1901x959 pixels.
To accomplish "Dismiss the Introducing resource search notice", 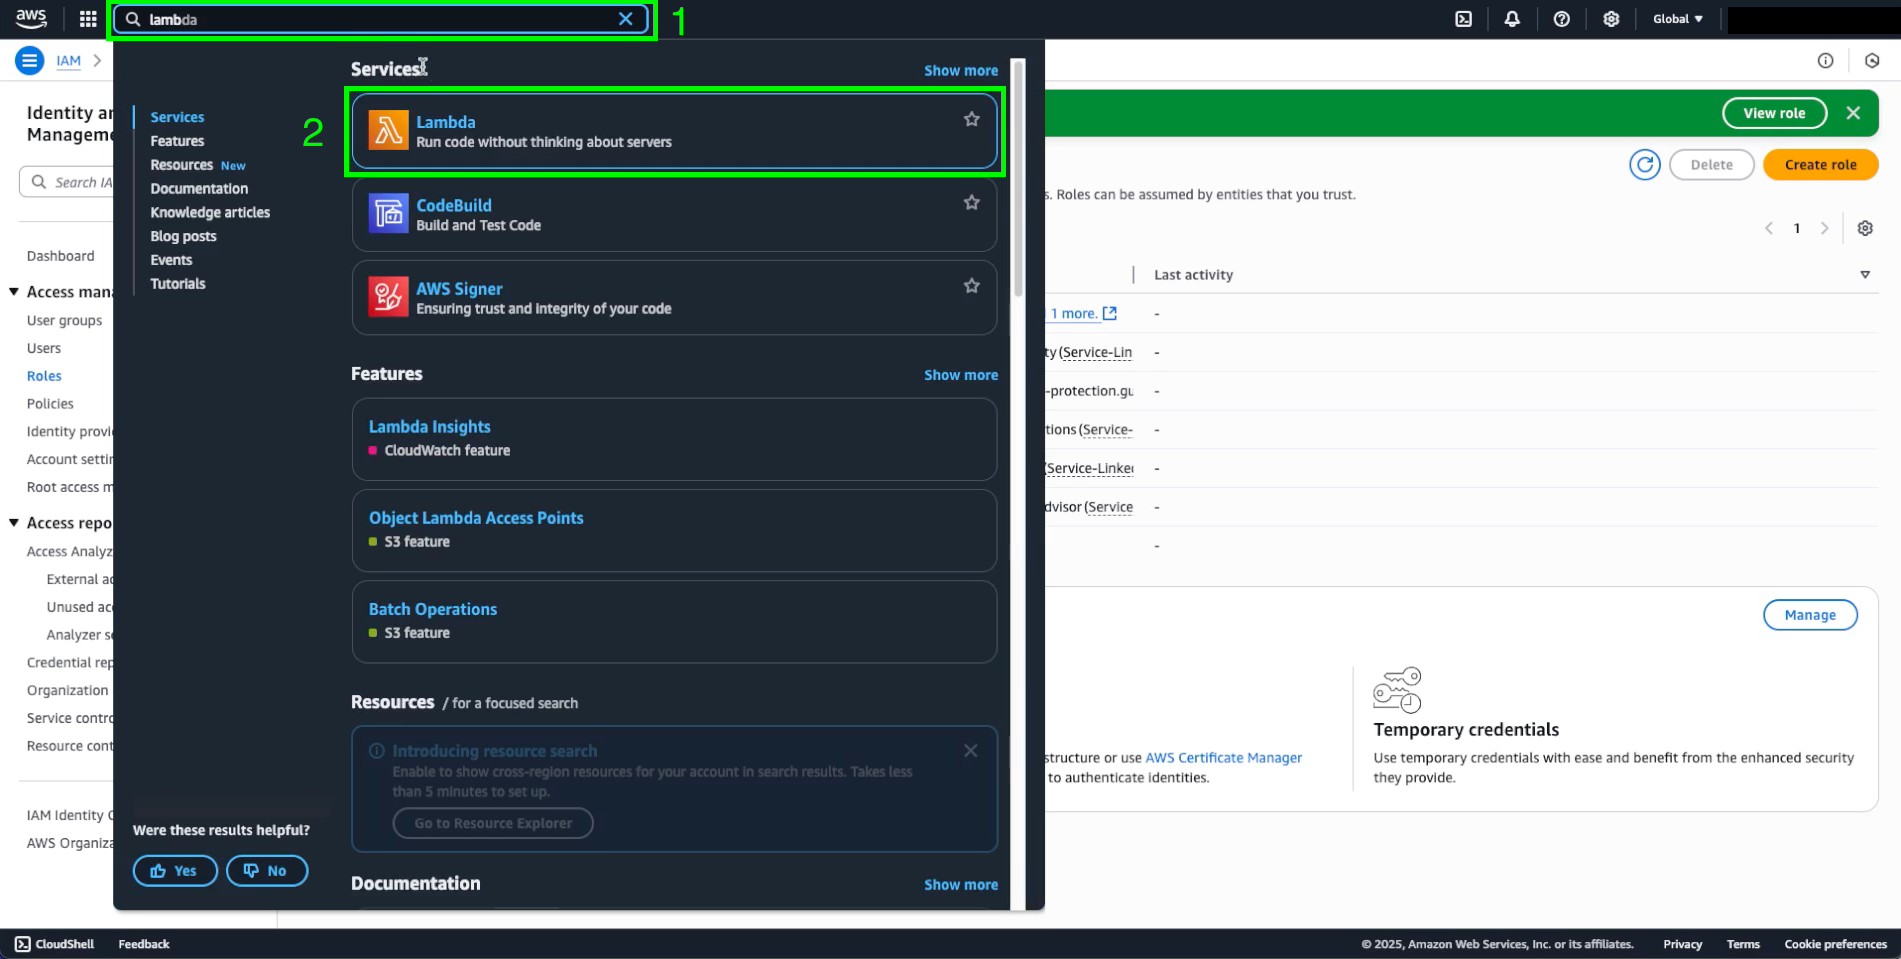I will click(970, 751).
